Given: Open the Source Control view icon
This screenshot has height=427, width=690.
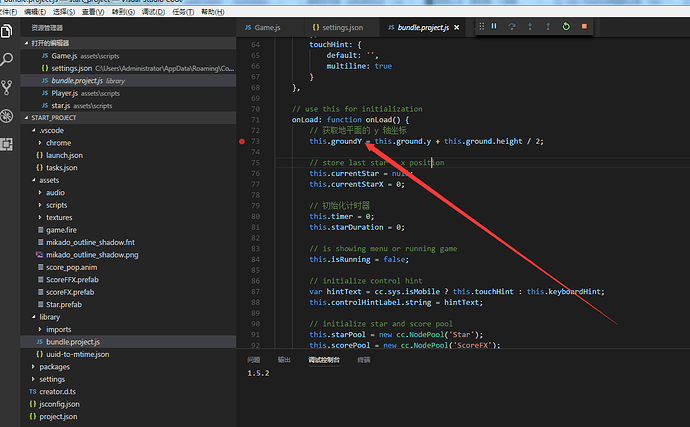Looking at the screenshot, I should 7,88.
